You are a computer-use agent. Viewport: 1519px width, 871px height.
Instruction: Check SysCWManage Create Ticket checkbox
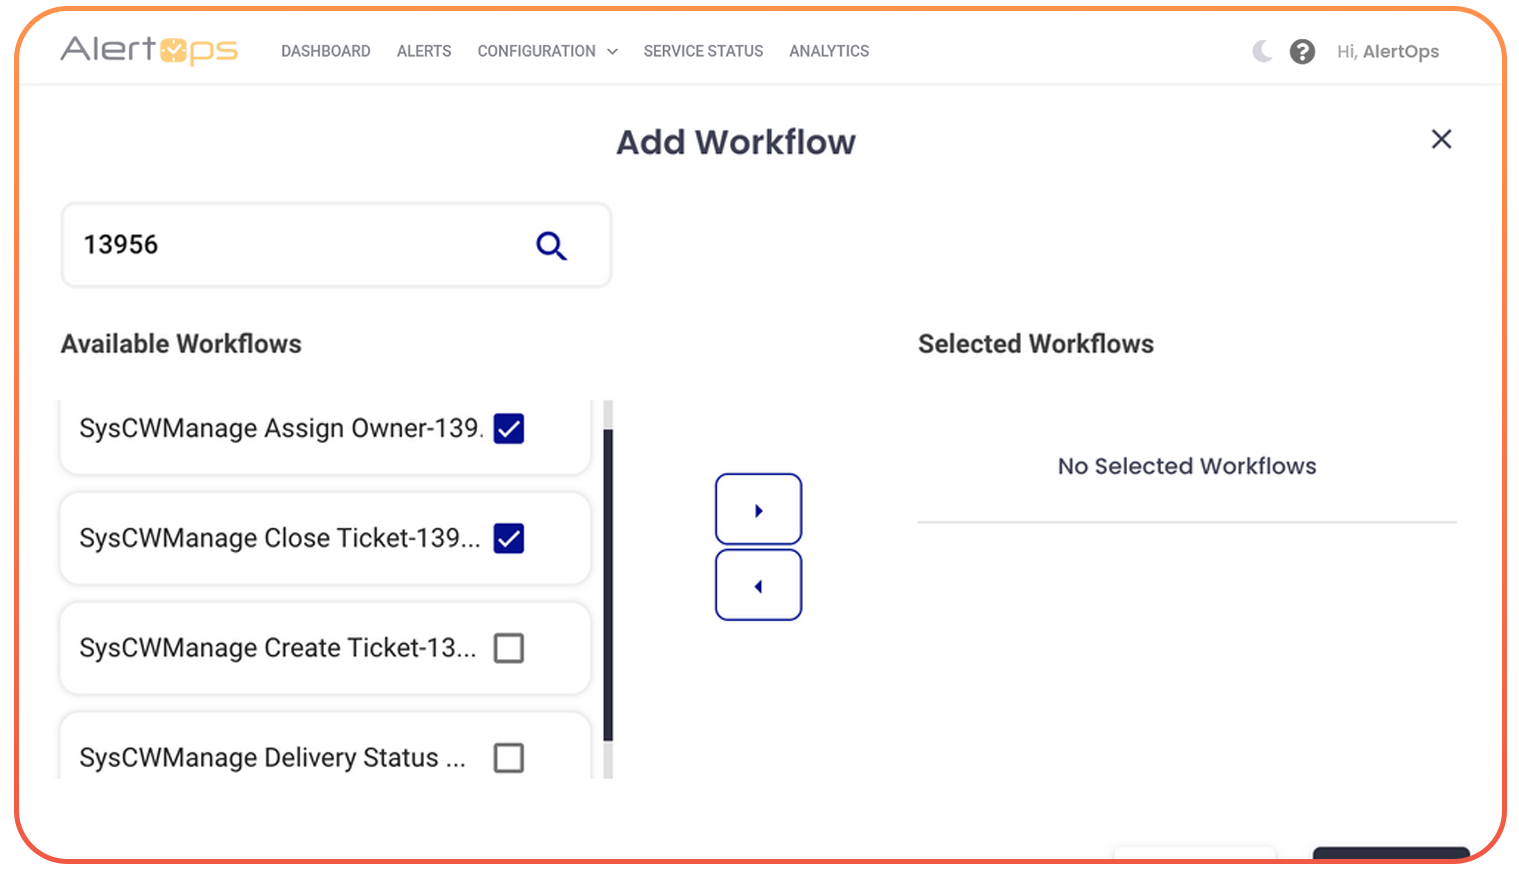(x=509, y=648)
